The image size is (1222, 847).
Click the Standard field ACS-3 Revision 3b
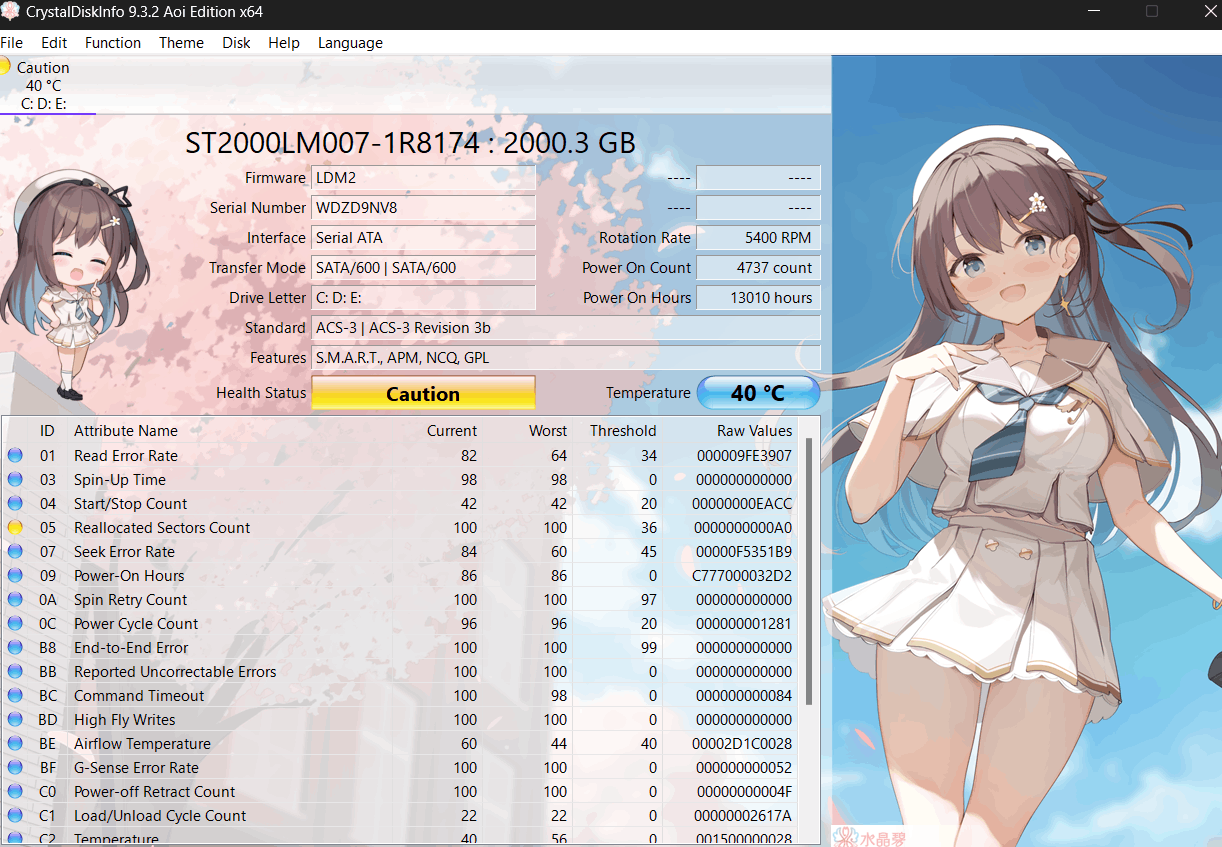point(566,328)
